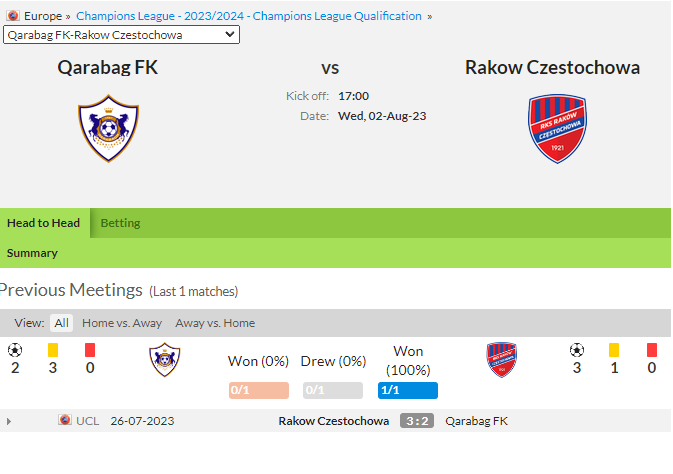
Task: Click the Europe flag icon in breadcrumb
Action: coord(13,16)
